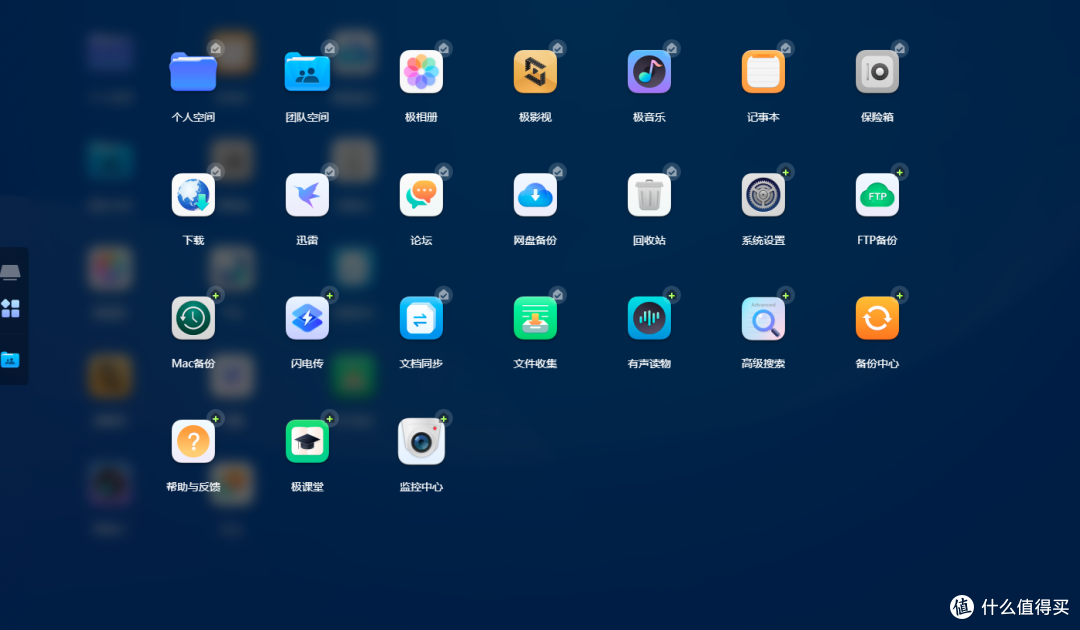Open the Mac备份 Time Machine app
This screenshot has height=630, width=1080.
[193, 318]
